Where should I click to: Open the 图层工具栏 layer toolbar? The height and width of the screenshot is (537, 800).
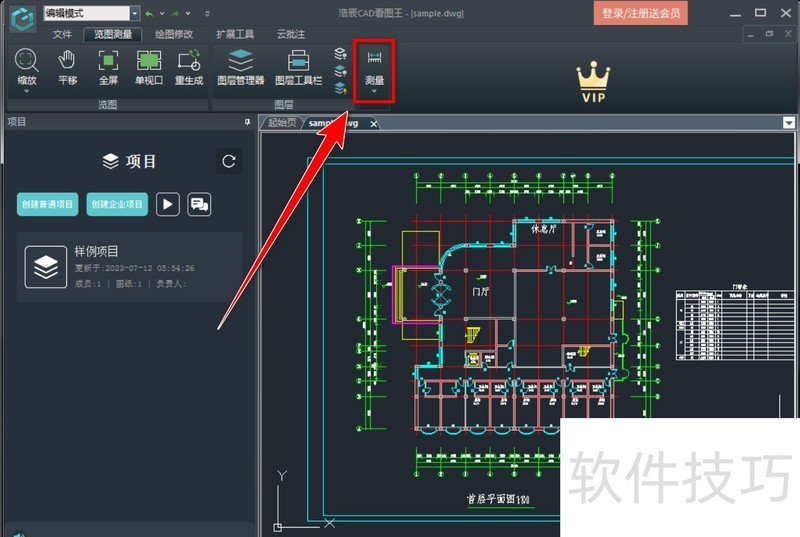point(299,66)
